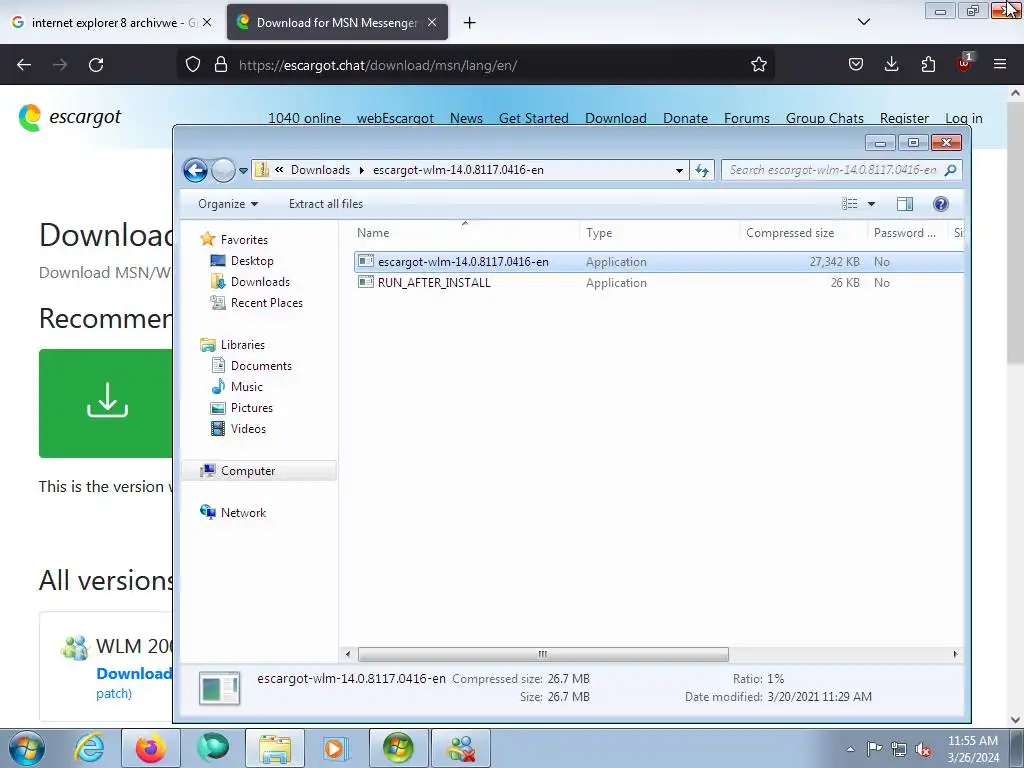The width and height of the screenshot is (1024, 768).
Task: Open a new Firefox tab
Action: 470,23
